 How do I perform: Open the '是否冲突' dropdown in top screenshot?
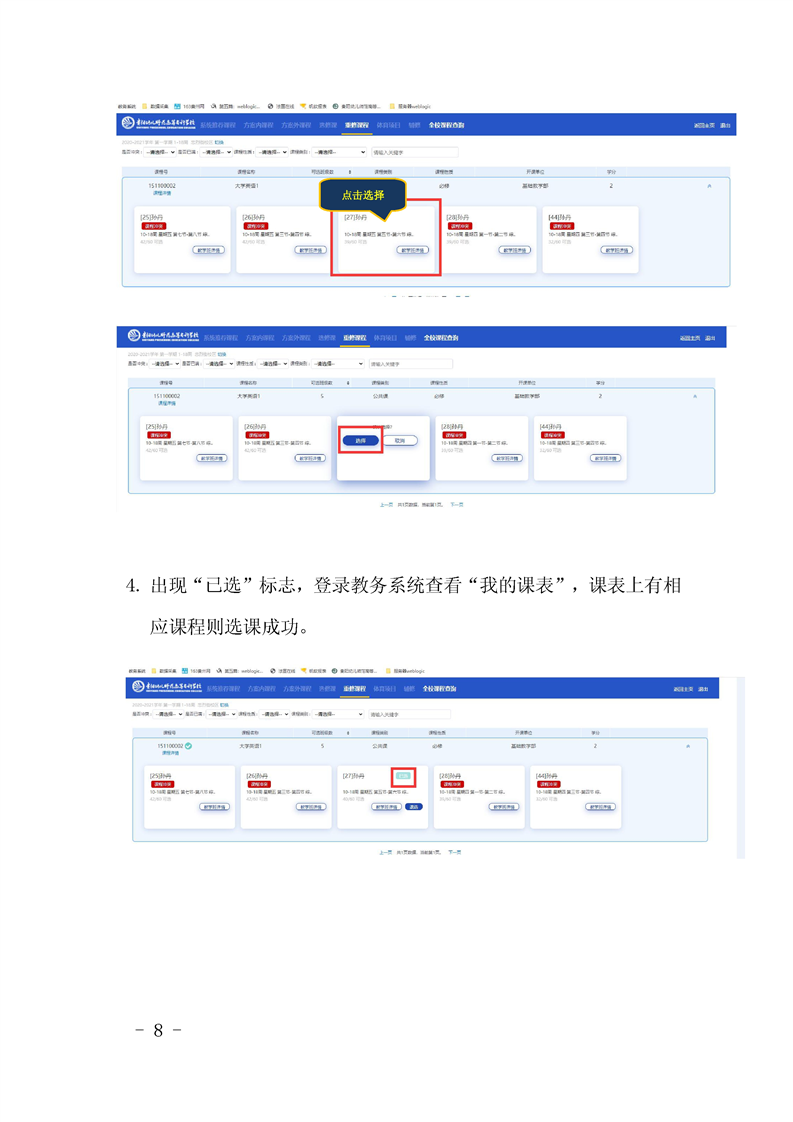159,153
